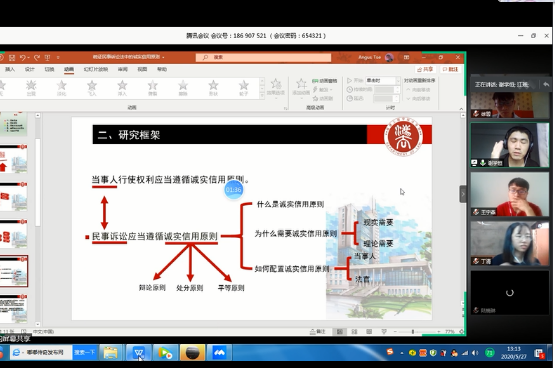Click the fit slide to window icon
The height and width of the screenshot is (369, 555).
tap(461, 331)
